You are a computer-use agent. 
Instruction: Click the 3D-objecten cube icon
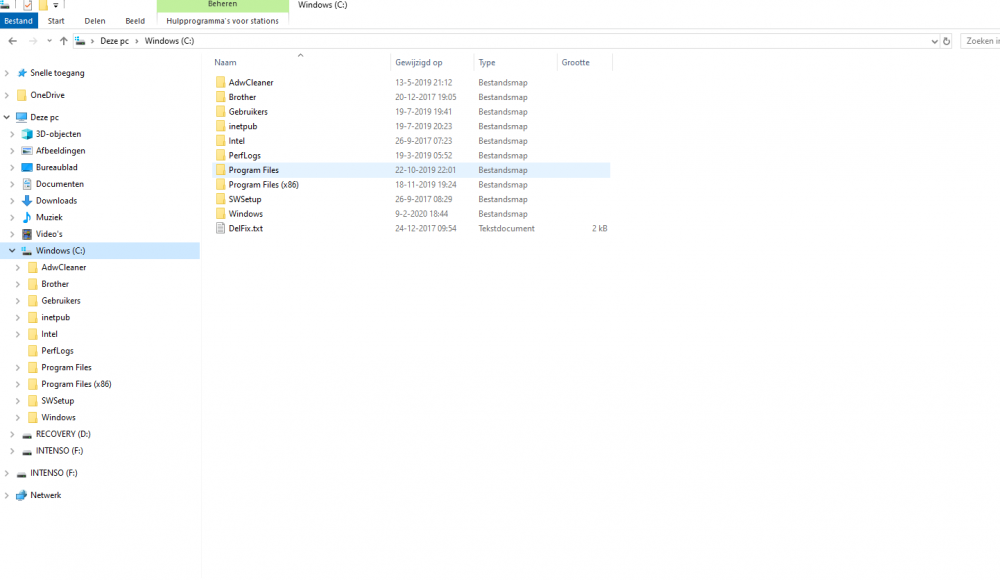[27, 134]
